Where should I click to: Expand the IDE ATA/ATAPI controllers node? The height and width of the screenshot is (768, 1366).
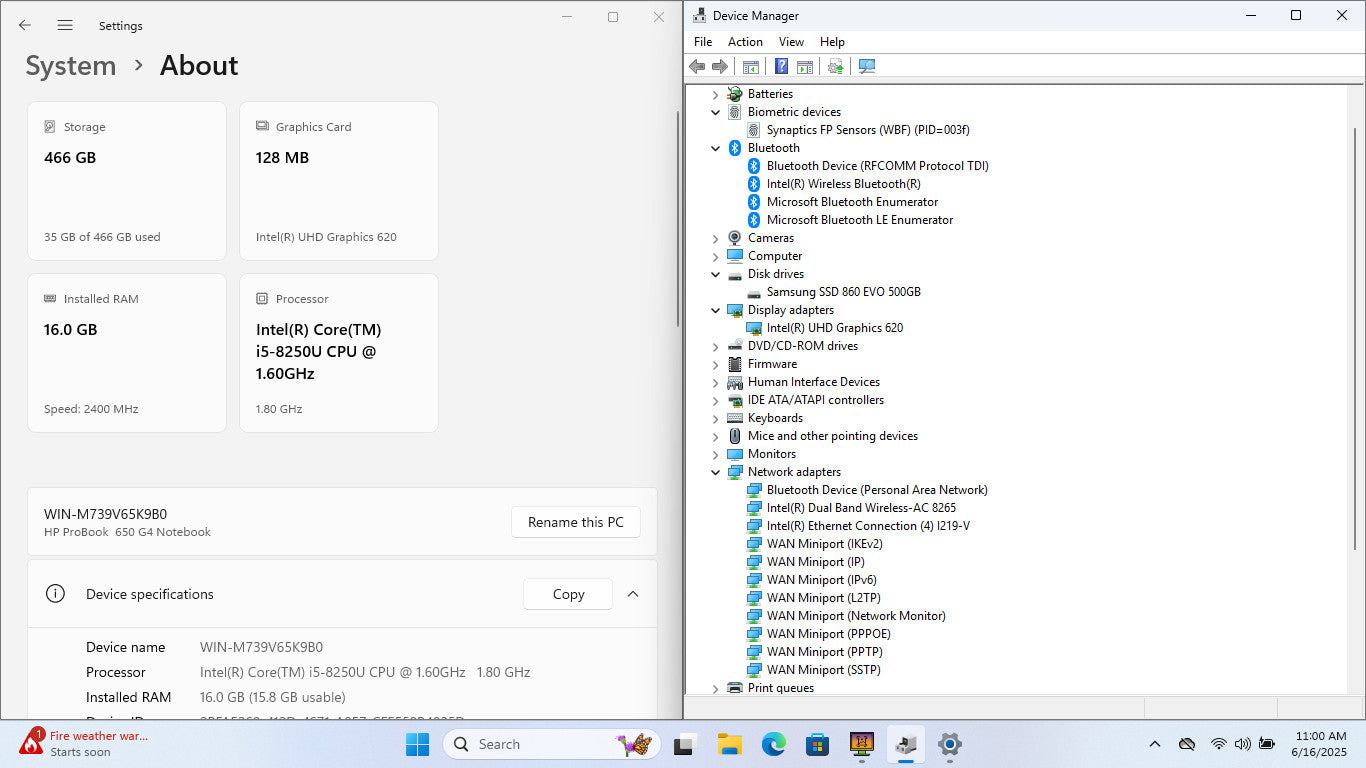click(715, 400)
